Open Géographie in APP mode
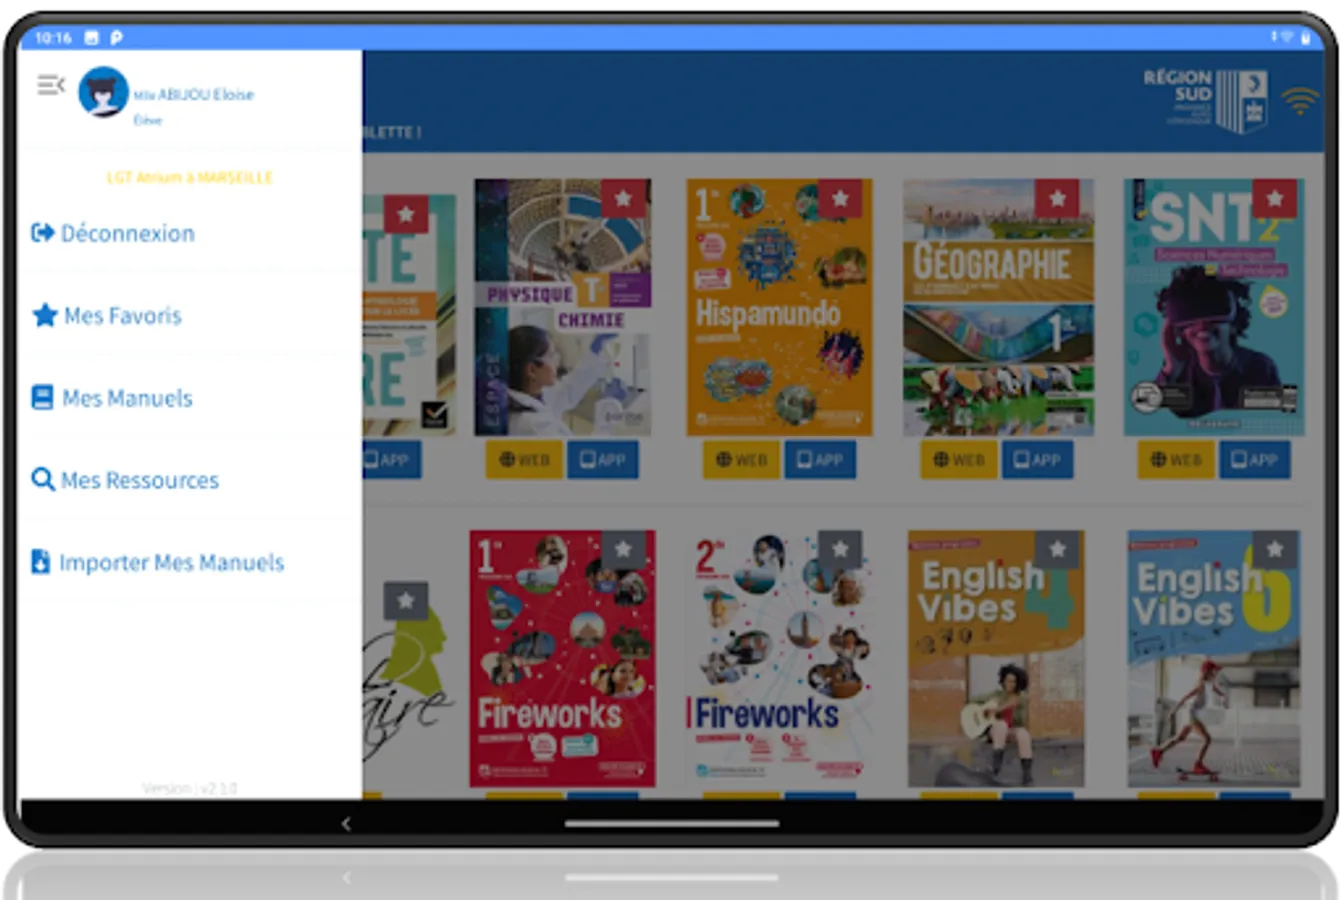 [1037, 459]
